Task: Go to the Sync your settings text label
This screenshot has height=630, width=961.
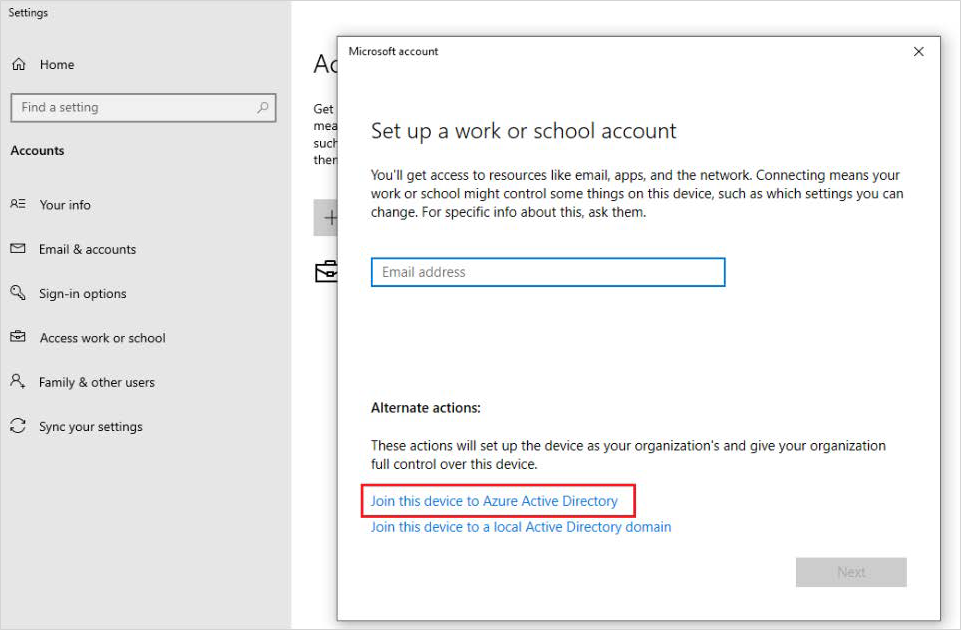Action: (91, 427)
